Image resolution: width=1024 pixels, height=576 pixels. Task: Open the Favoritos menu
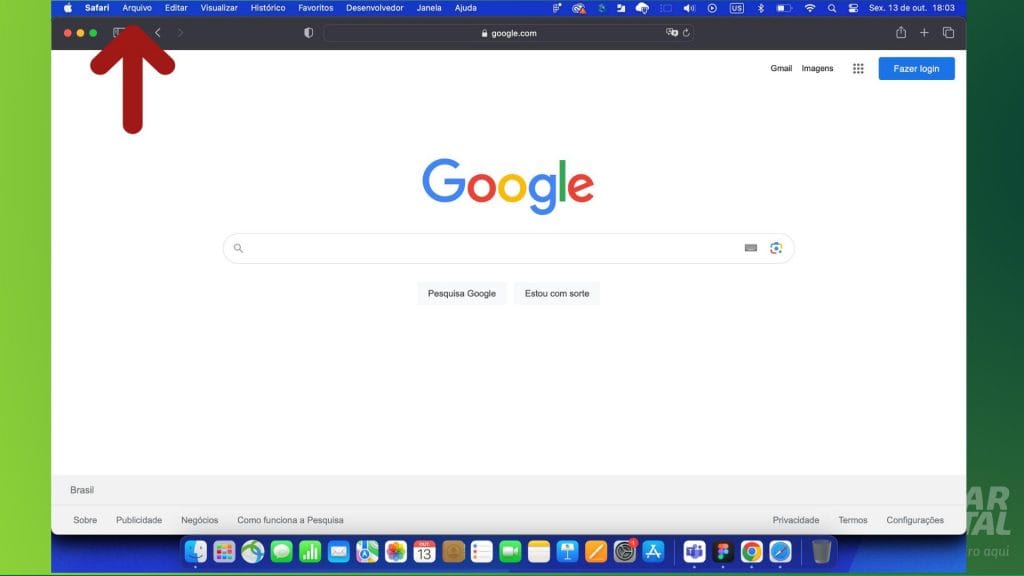coord(315,8)
